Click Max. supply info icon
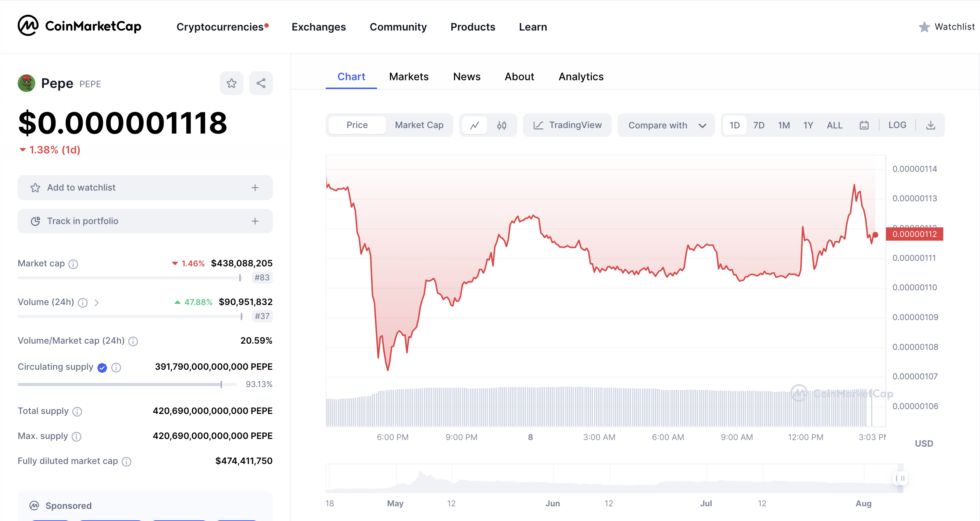This screenshot has height=521, width=980. click(x=76, y=436)
